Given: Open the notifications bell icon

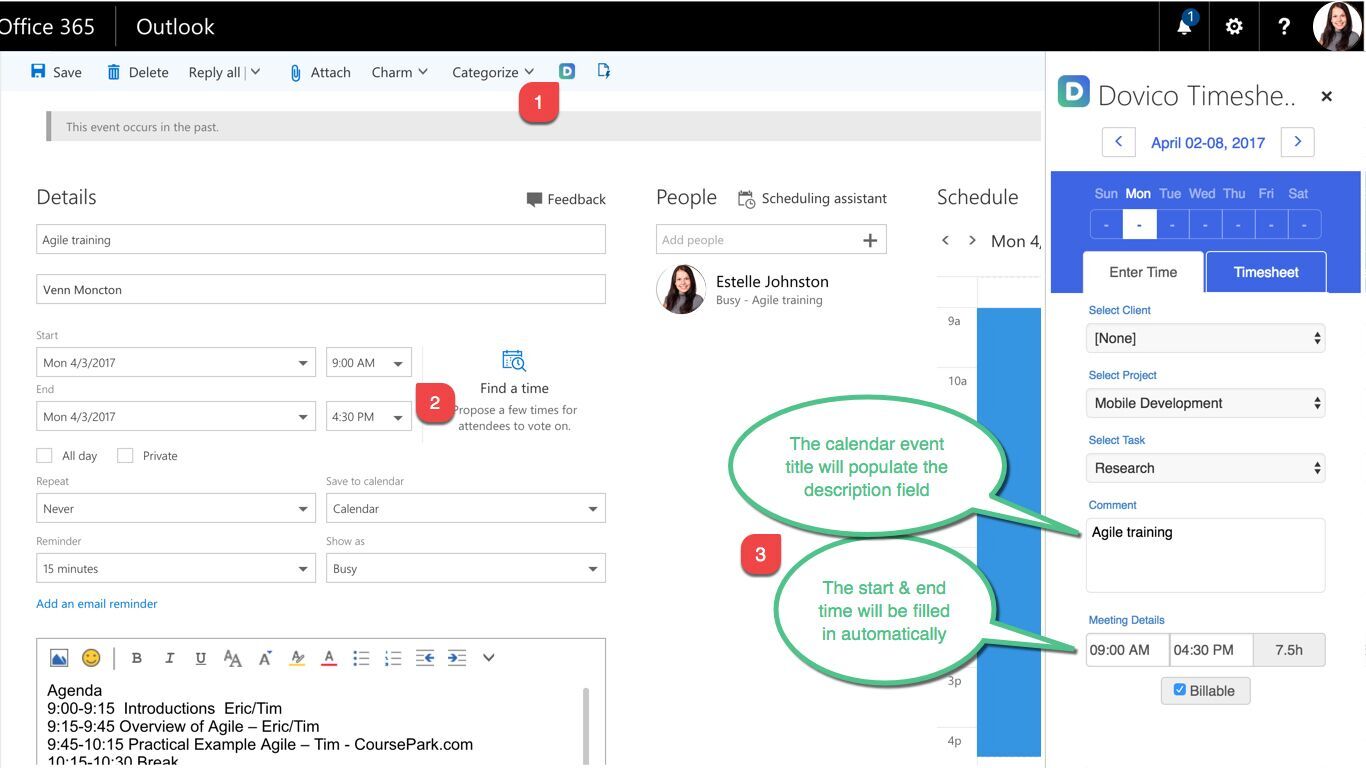Looking at the screenshot, I should pyautogui.click(x=1184, y=26).
